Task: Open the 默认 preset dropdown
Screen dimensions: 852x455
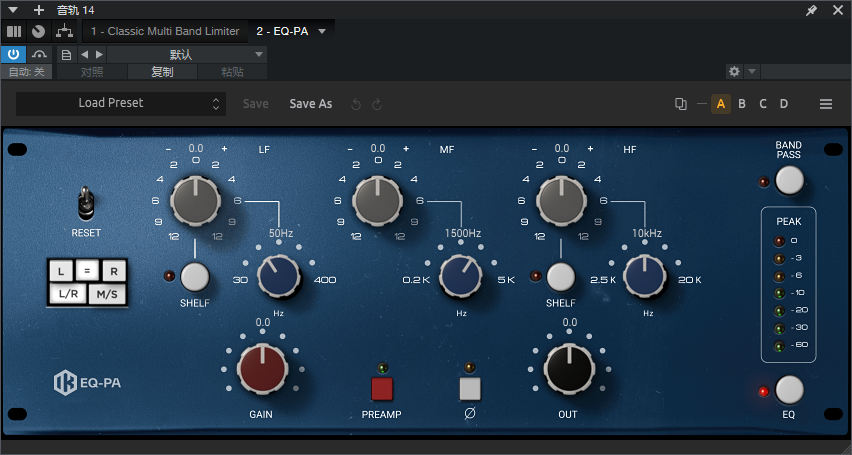Action: click(186, 55)
